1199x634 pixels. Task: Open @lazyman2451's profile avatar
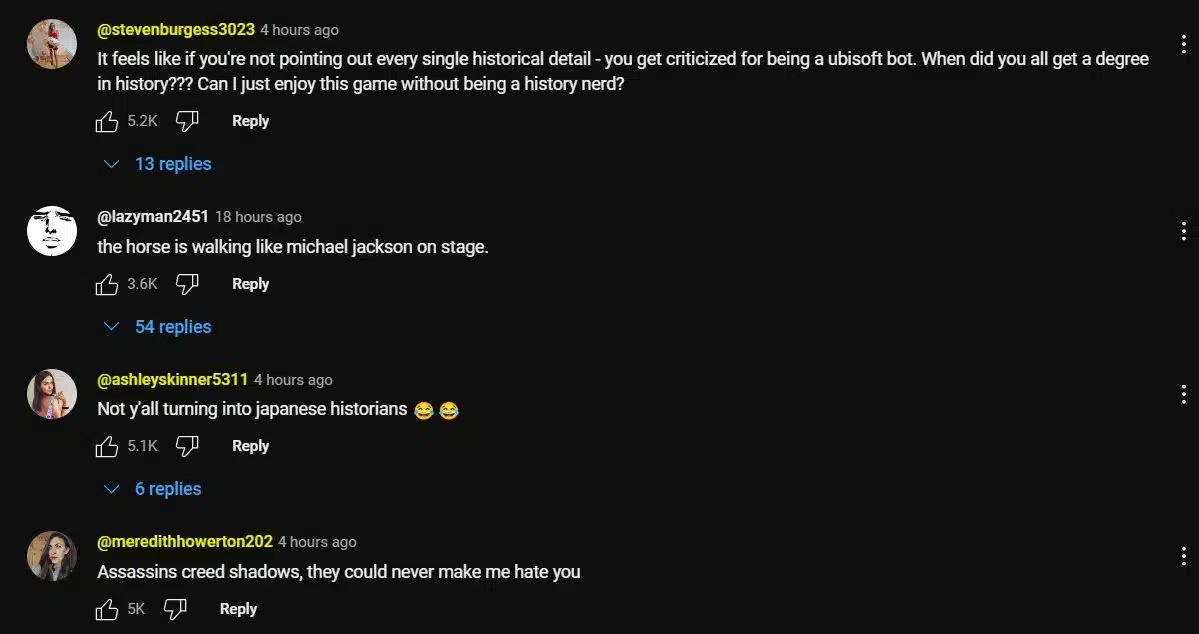click(x=52, y=231)
